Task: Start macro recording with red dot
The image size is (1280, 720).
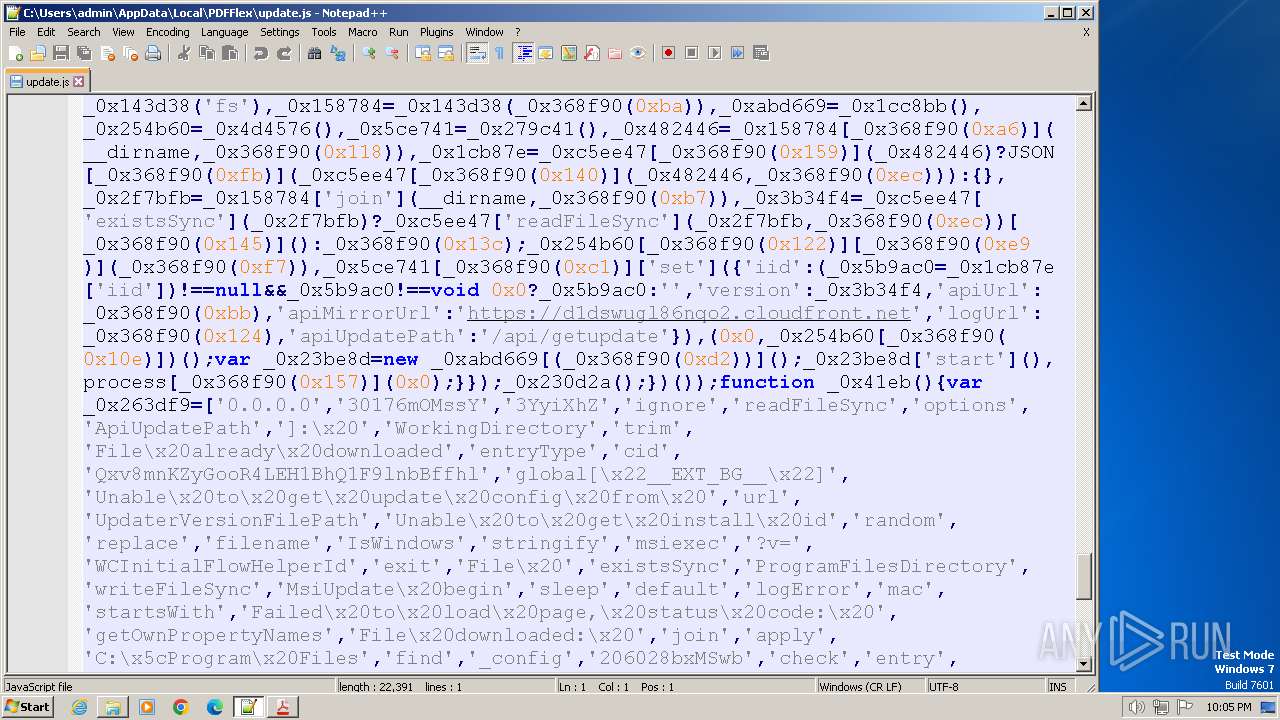Action: [x=668, y=53]
